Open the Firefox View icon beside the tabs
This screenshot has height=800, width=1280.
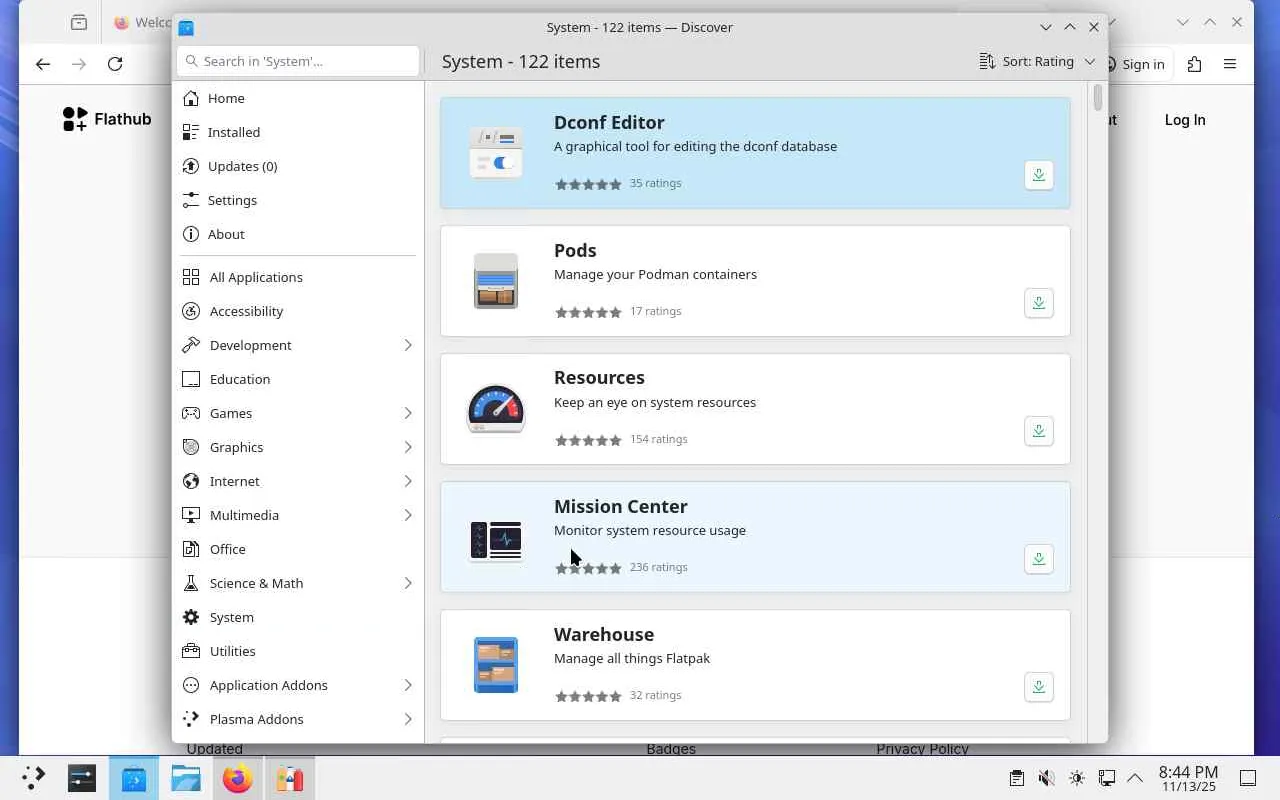click(x=79, y=22)
